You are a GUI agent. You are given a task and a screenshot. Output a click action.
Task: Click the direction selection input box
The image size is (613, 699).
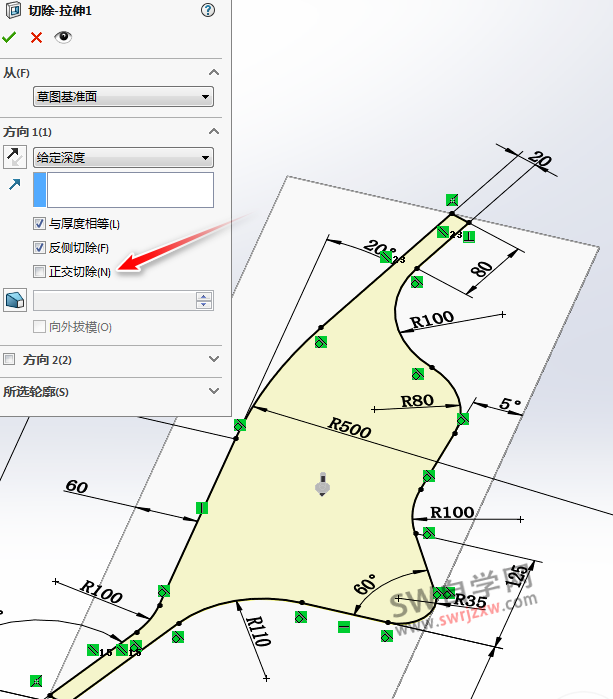tap(129, 189)
